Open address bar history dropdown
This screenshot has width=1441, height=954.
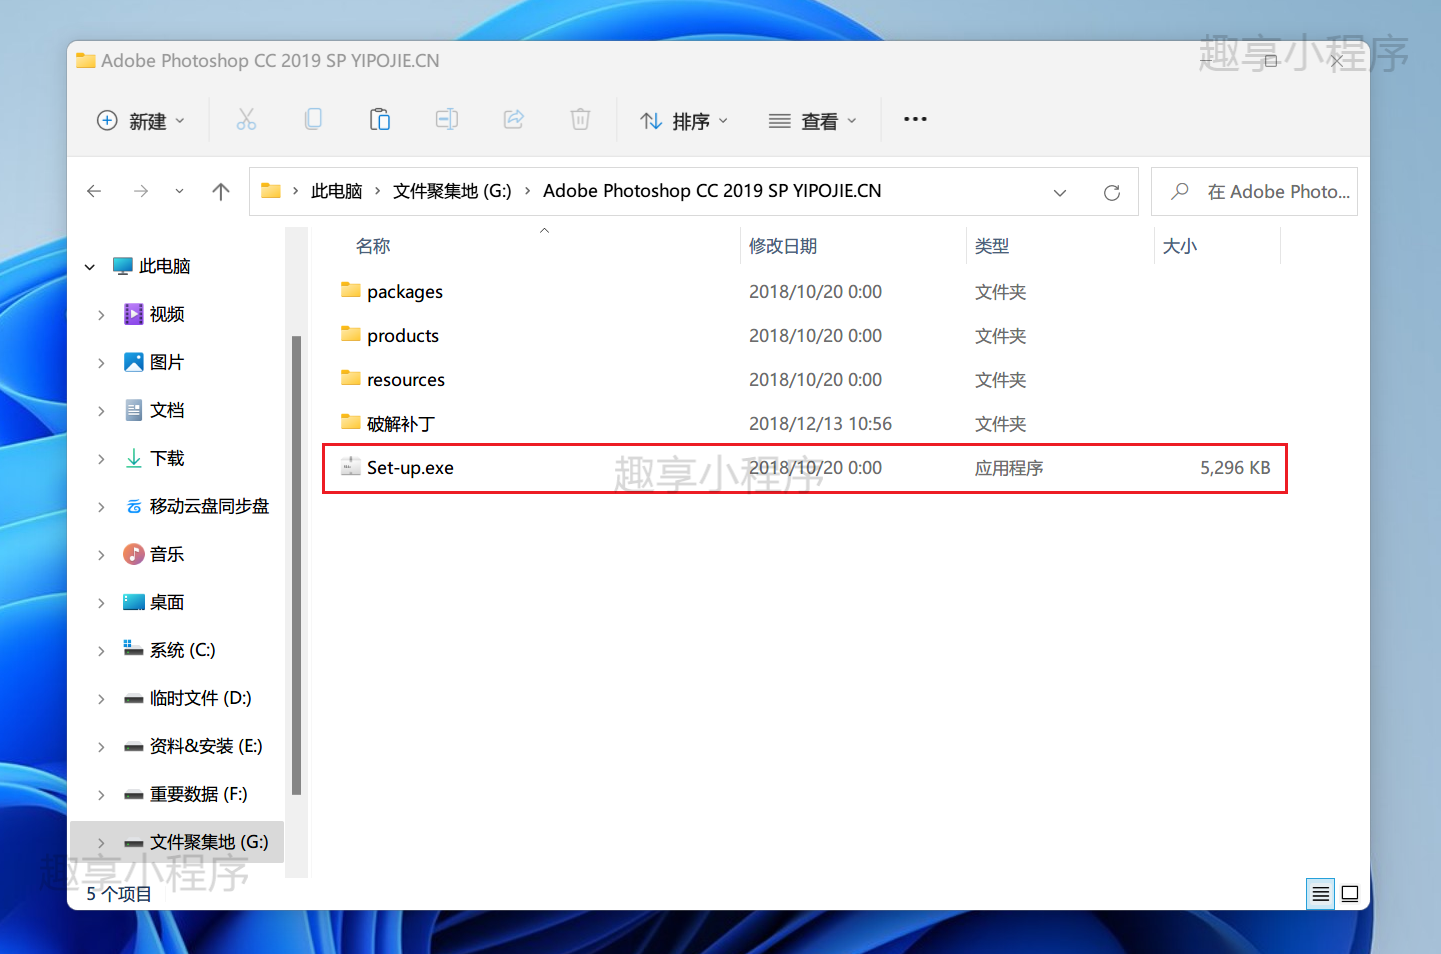1060,192
